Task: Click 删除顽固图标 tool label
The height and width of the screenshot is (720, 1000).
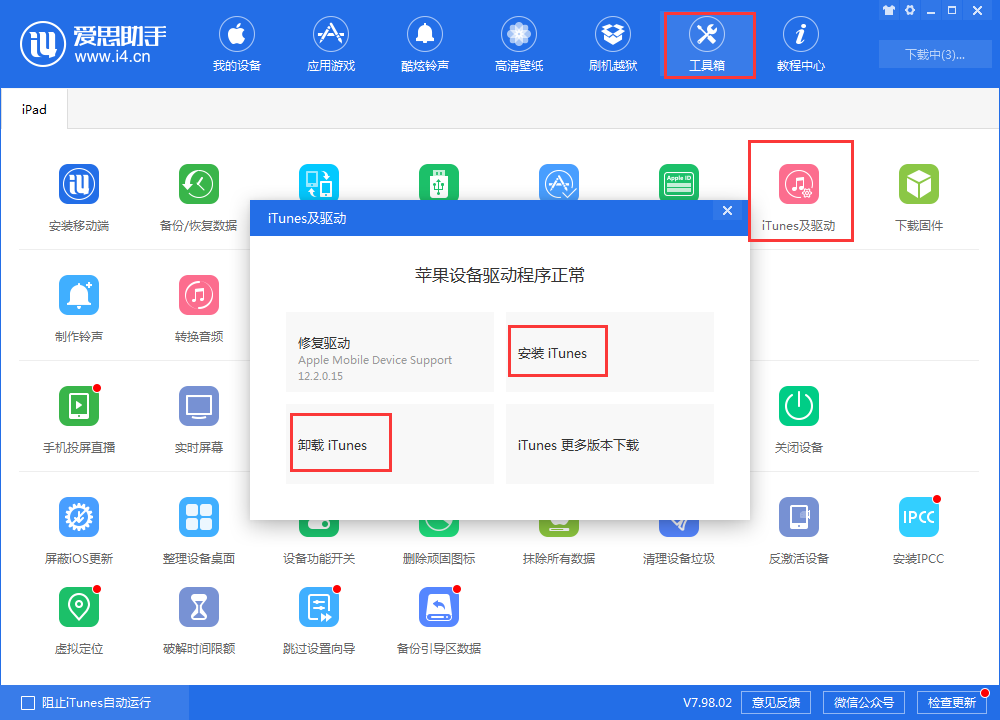Action: pyautogui.click(x=439, y=559)
